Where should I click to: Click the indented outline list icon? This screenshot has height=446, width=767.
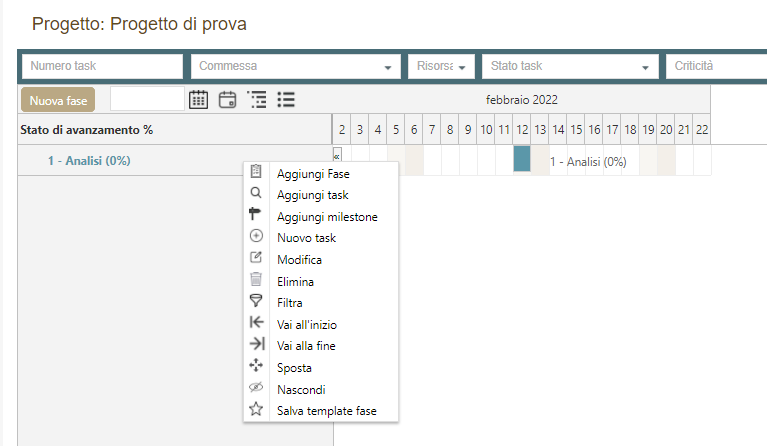(257, 100)
